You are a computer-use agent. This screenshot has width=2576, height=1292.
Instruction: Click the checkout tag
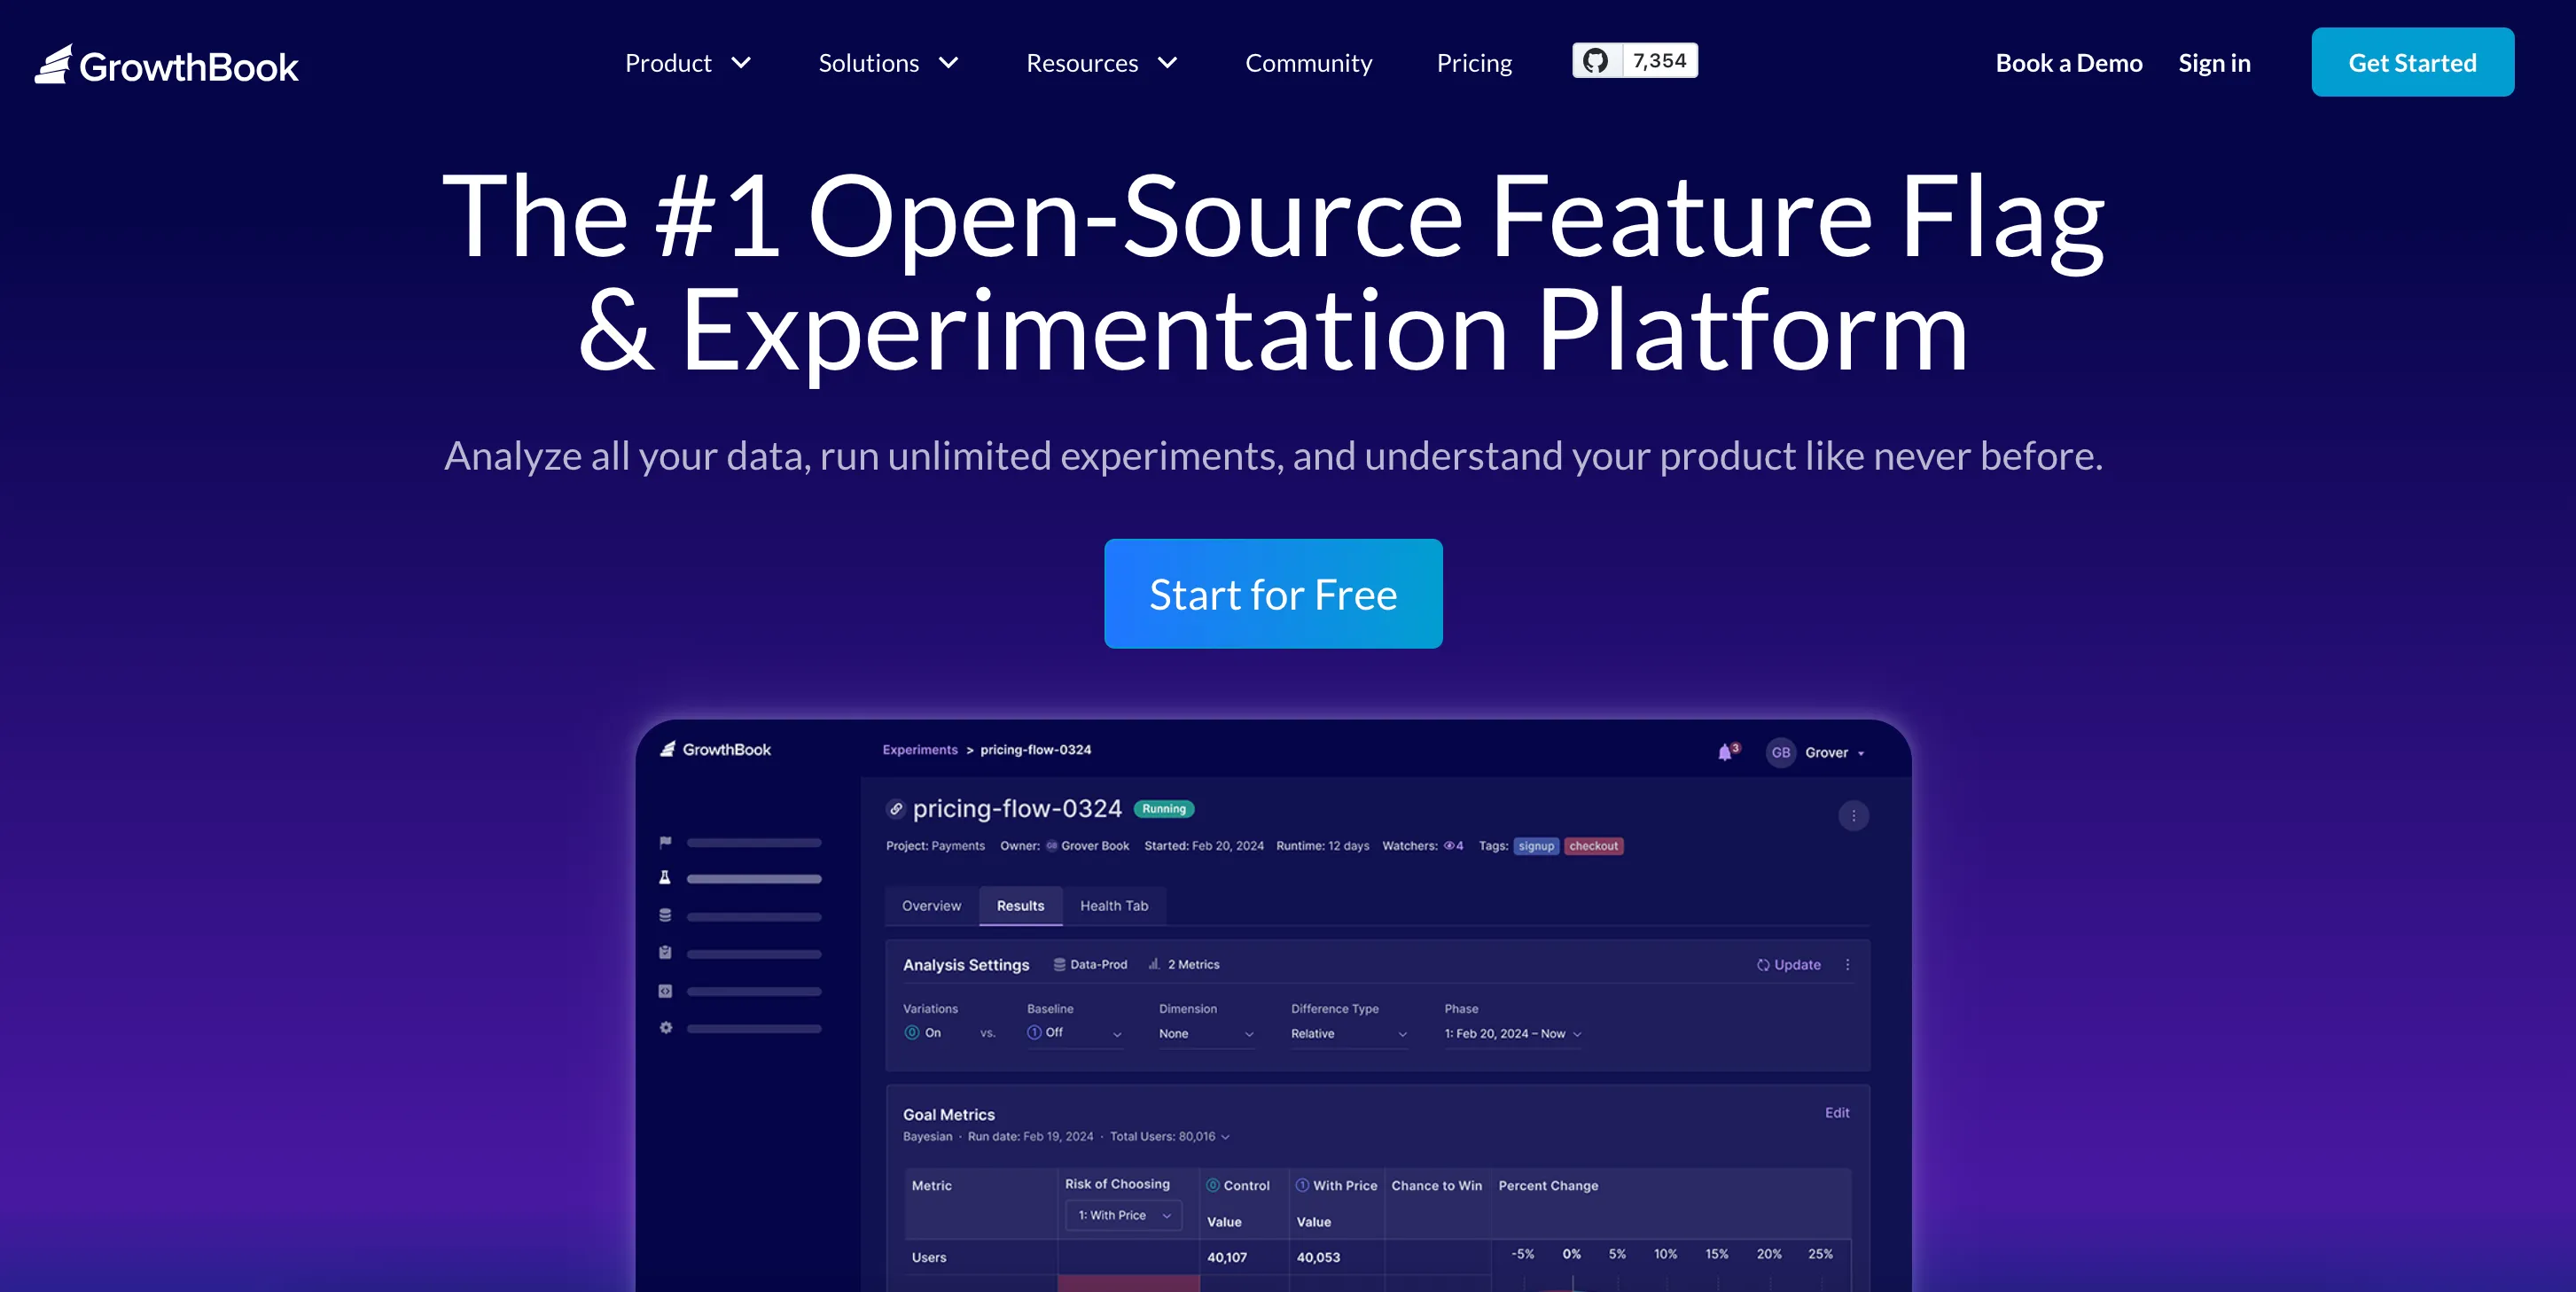1593,846
